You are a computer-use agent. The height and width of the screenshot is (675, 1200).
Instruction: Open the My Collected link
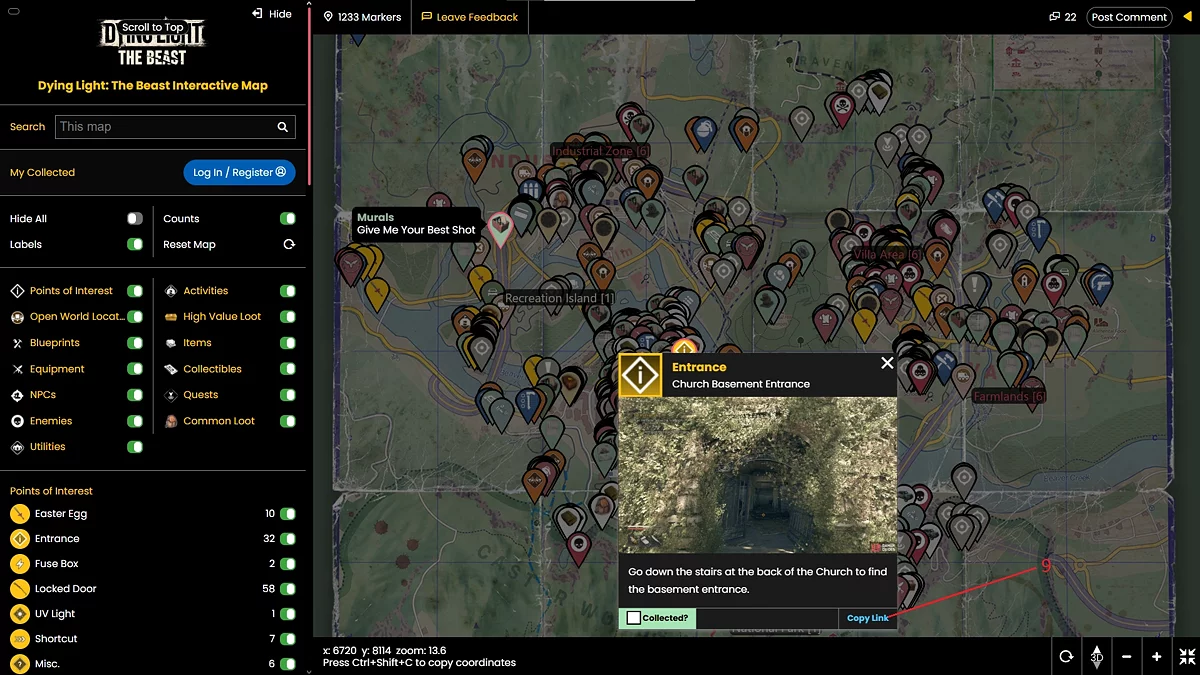(42, 172)
